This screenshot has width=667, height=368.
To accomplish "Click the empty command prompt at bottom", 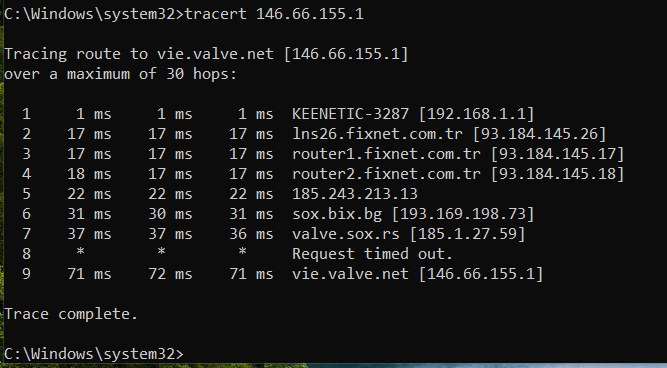I will pos(94,354).
